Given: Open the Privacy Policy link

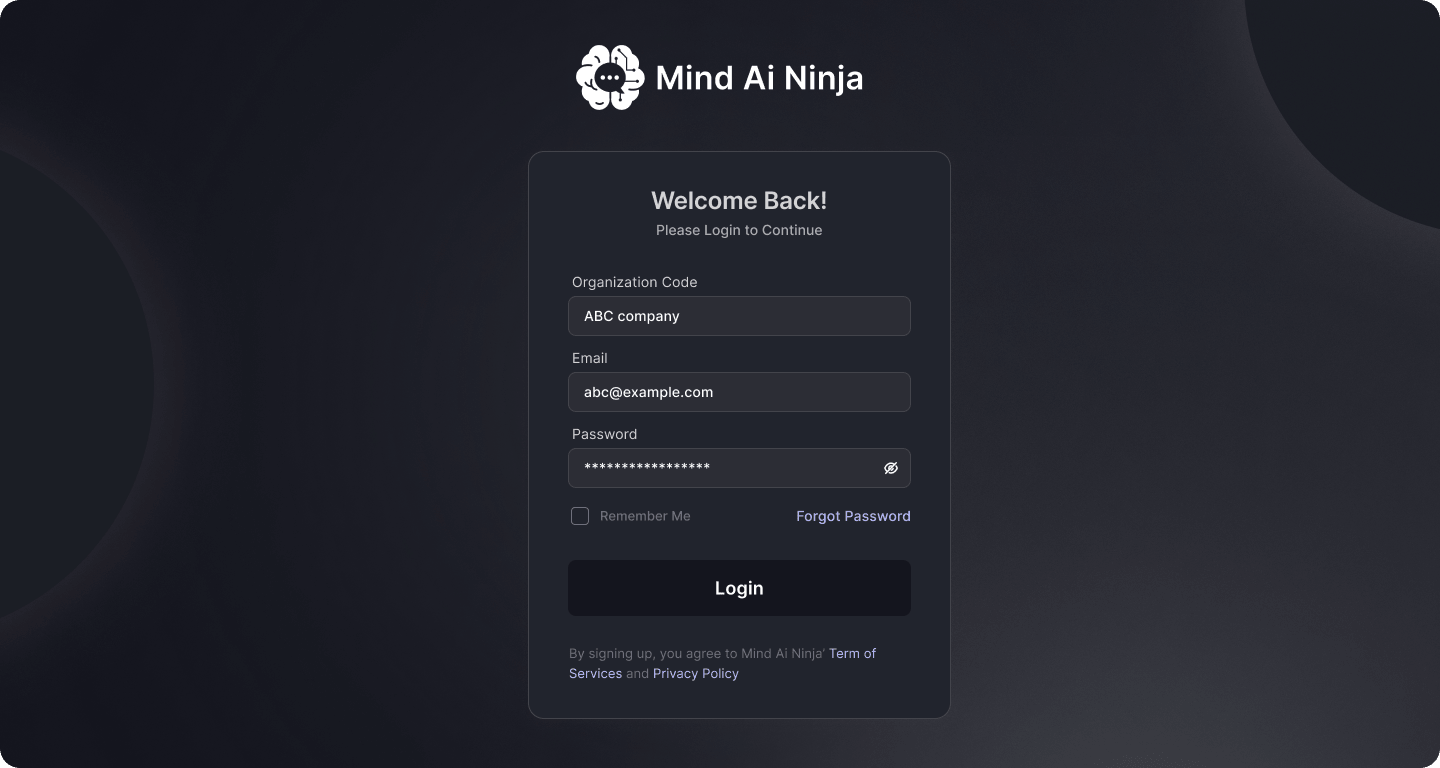Looking at the screenshot, I should click(696, 673).
